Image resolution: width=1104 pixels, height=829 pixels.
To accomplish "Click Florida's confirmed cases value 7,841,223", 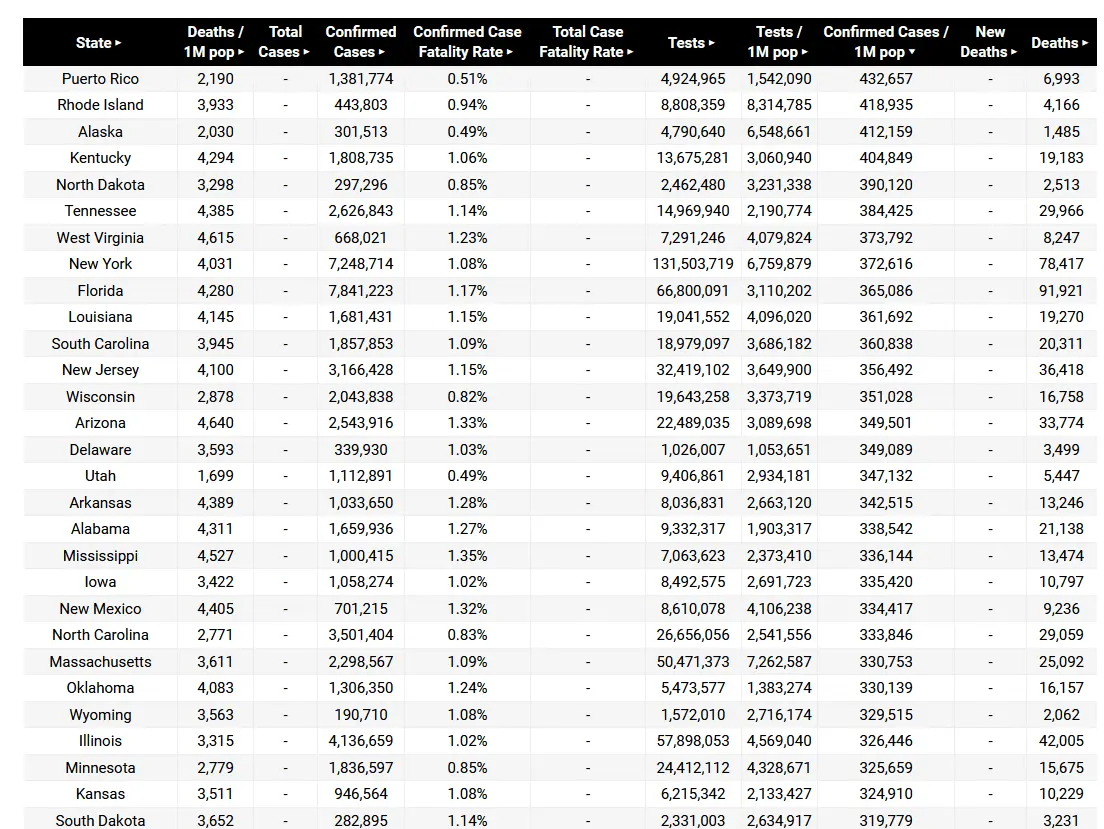I will (359, 291).
